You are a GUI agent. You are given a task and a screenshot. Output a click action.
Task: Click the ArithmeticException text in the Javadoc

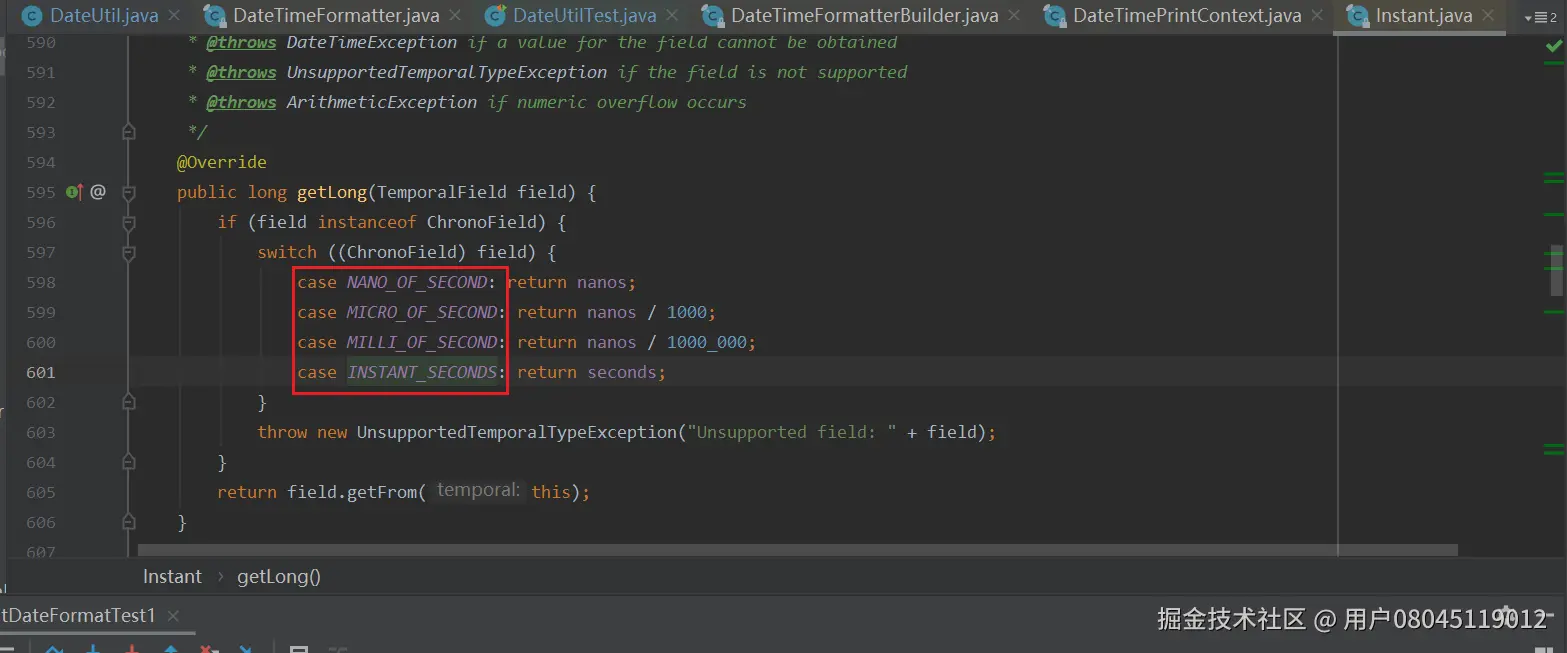pos(381,102)
